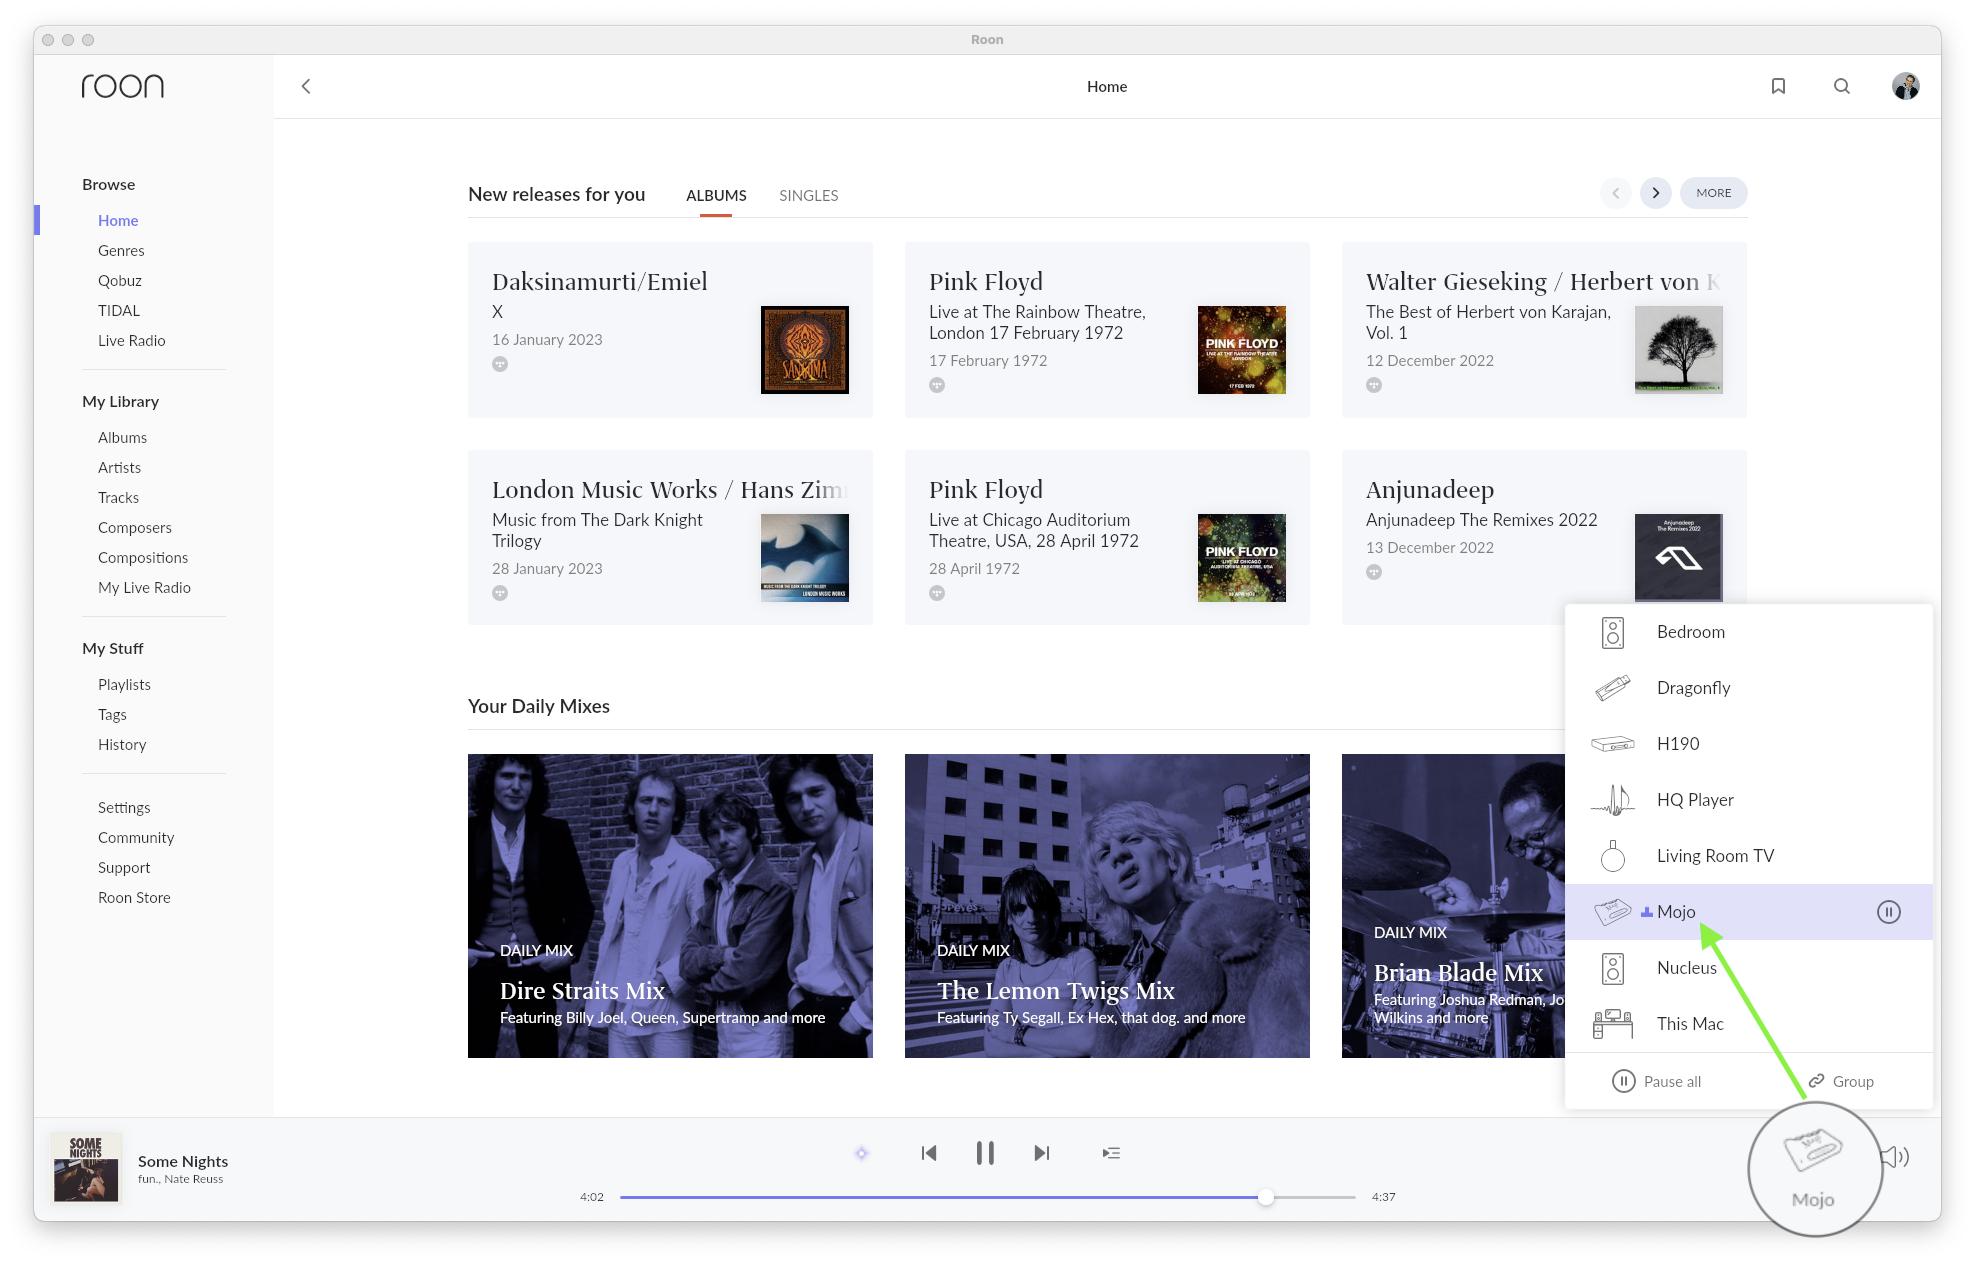Screen dimensions: 1975x1263
Task: Select the Bedroom zone
Action: (x=1748, y=632)
